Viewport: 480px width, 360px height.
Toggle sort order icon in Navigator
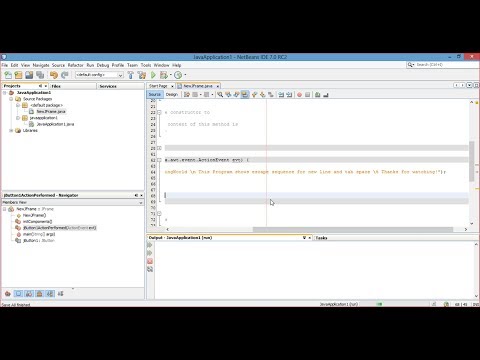pos(60,294)
